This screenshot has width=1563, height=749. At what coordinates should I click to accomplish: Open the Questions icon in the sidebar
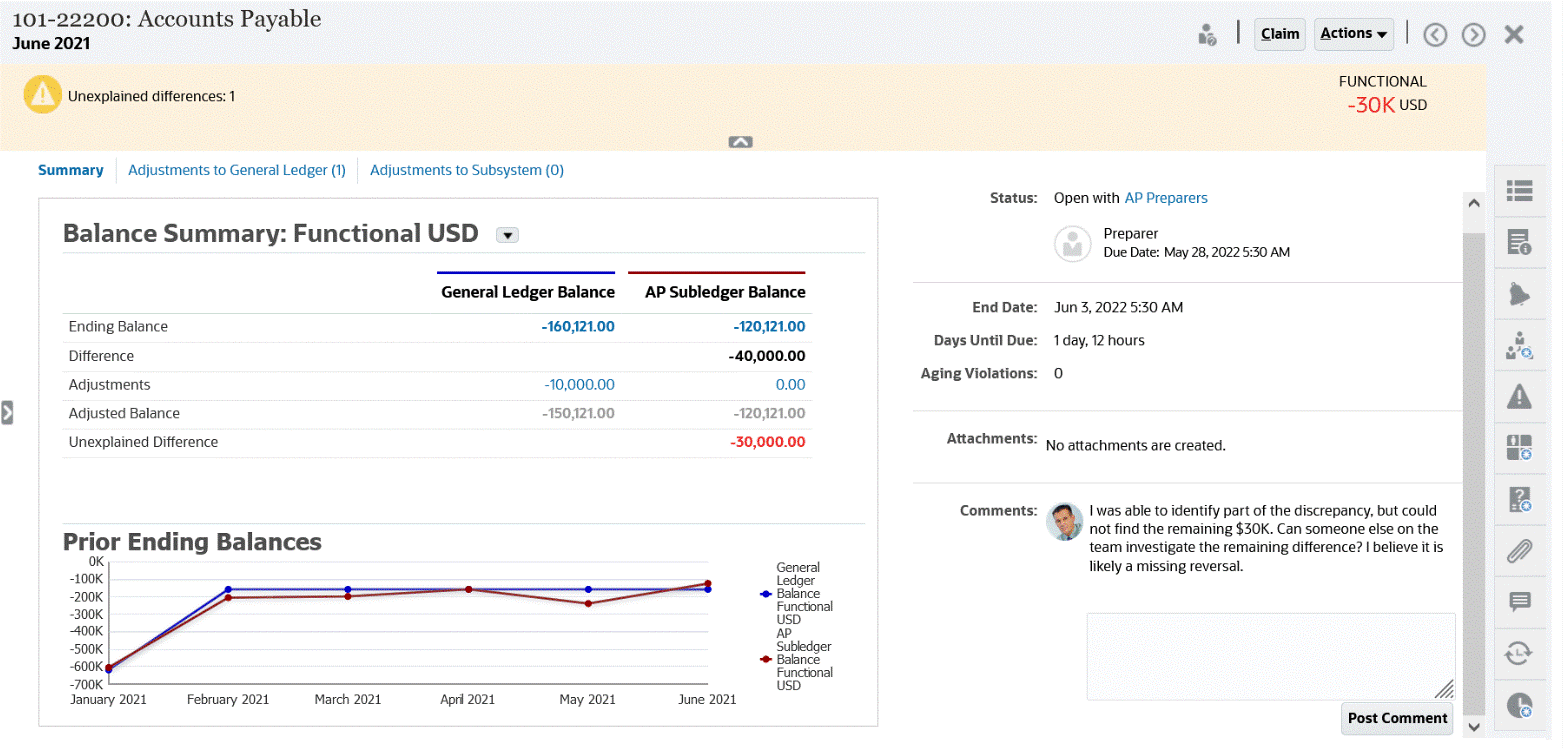click(1519, 499)
